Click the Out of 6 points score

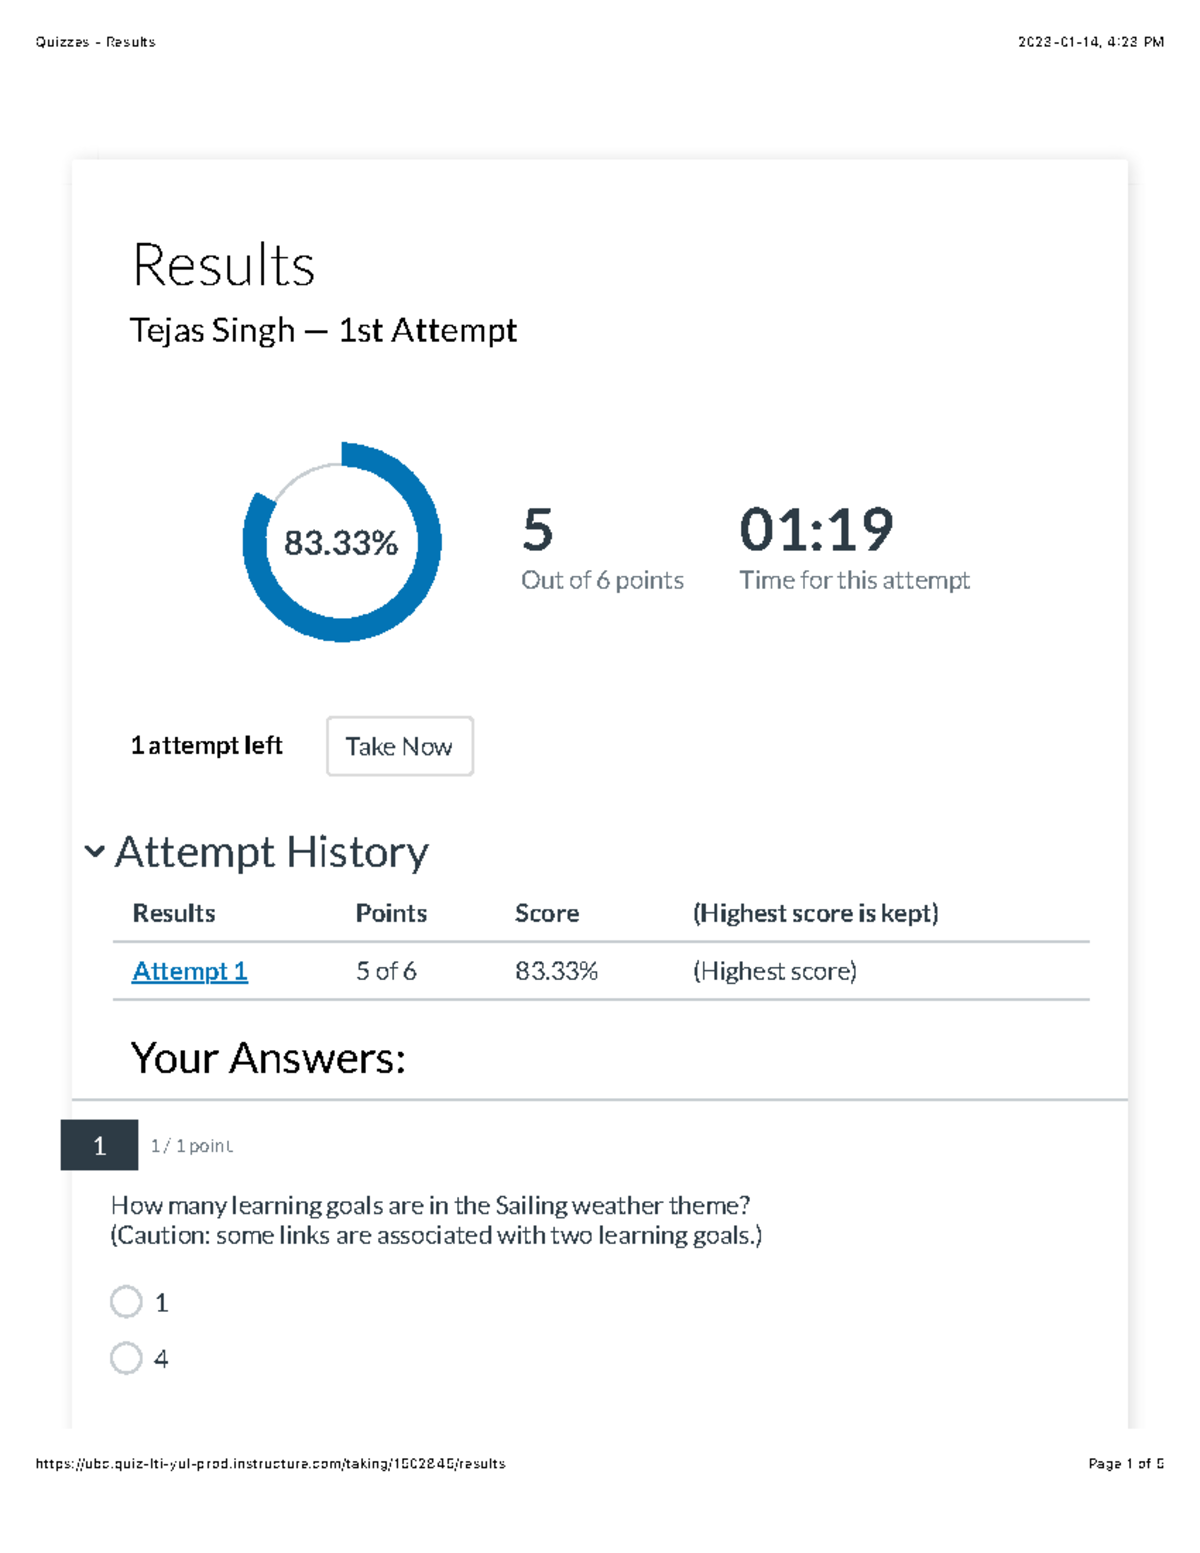603,579
